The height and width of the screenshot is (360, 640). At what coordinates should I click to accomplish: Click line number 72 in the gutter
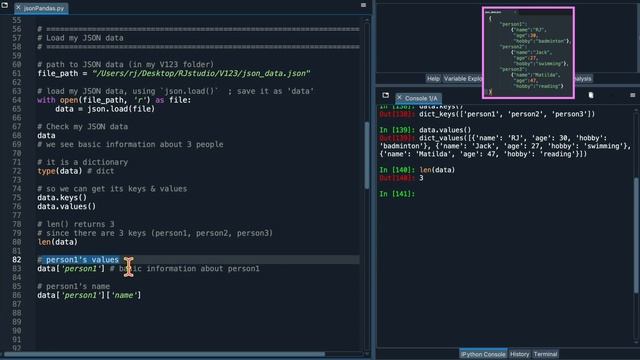[x=16, y=171]
